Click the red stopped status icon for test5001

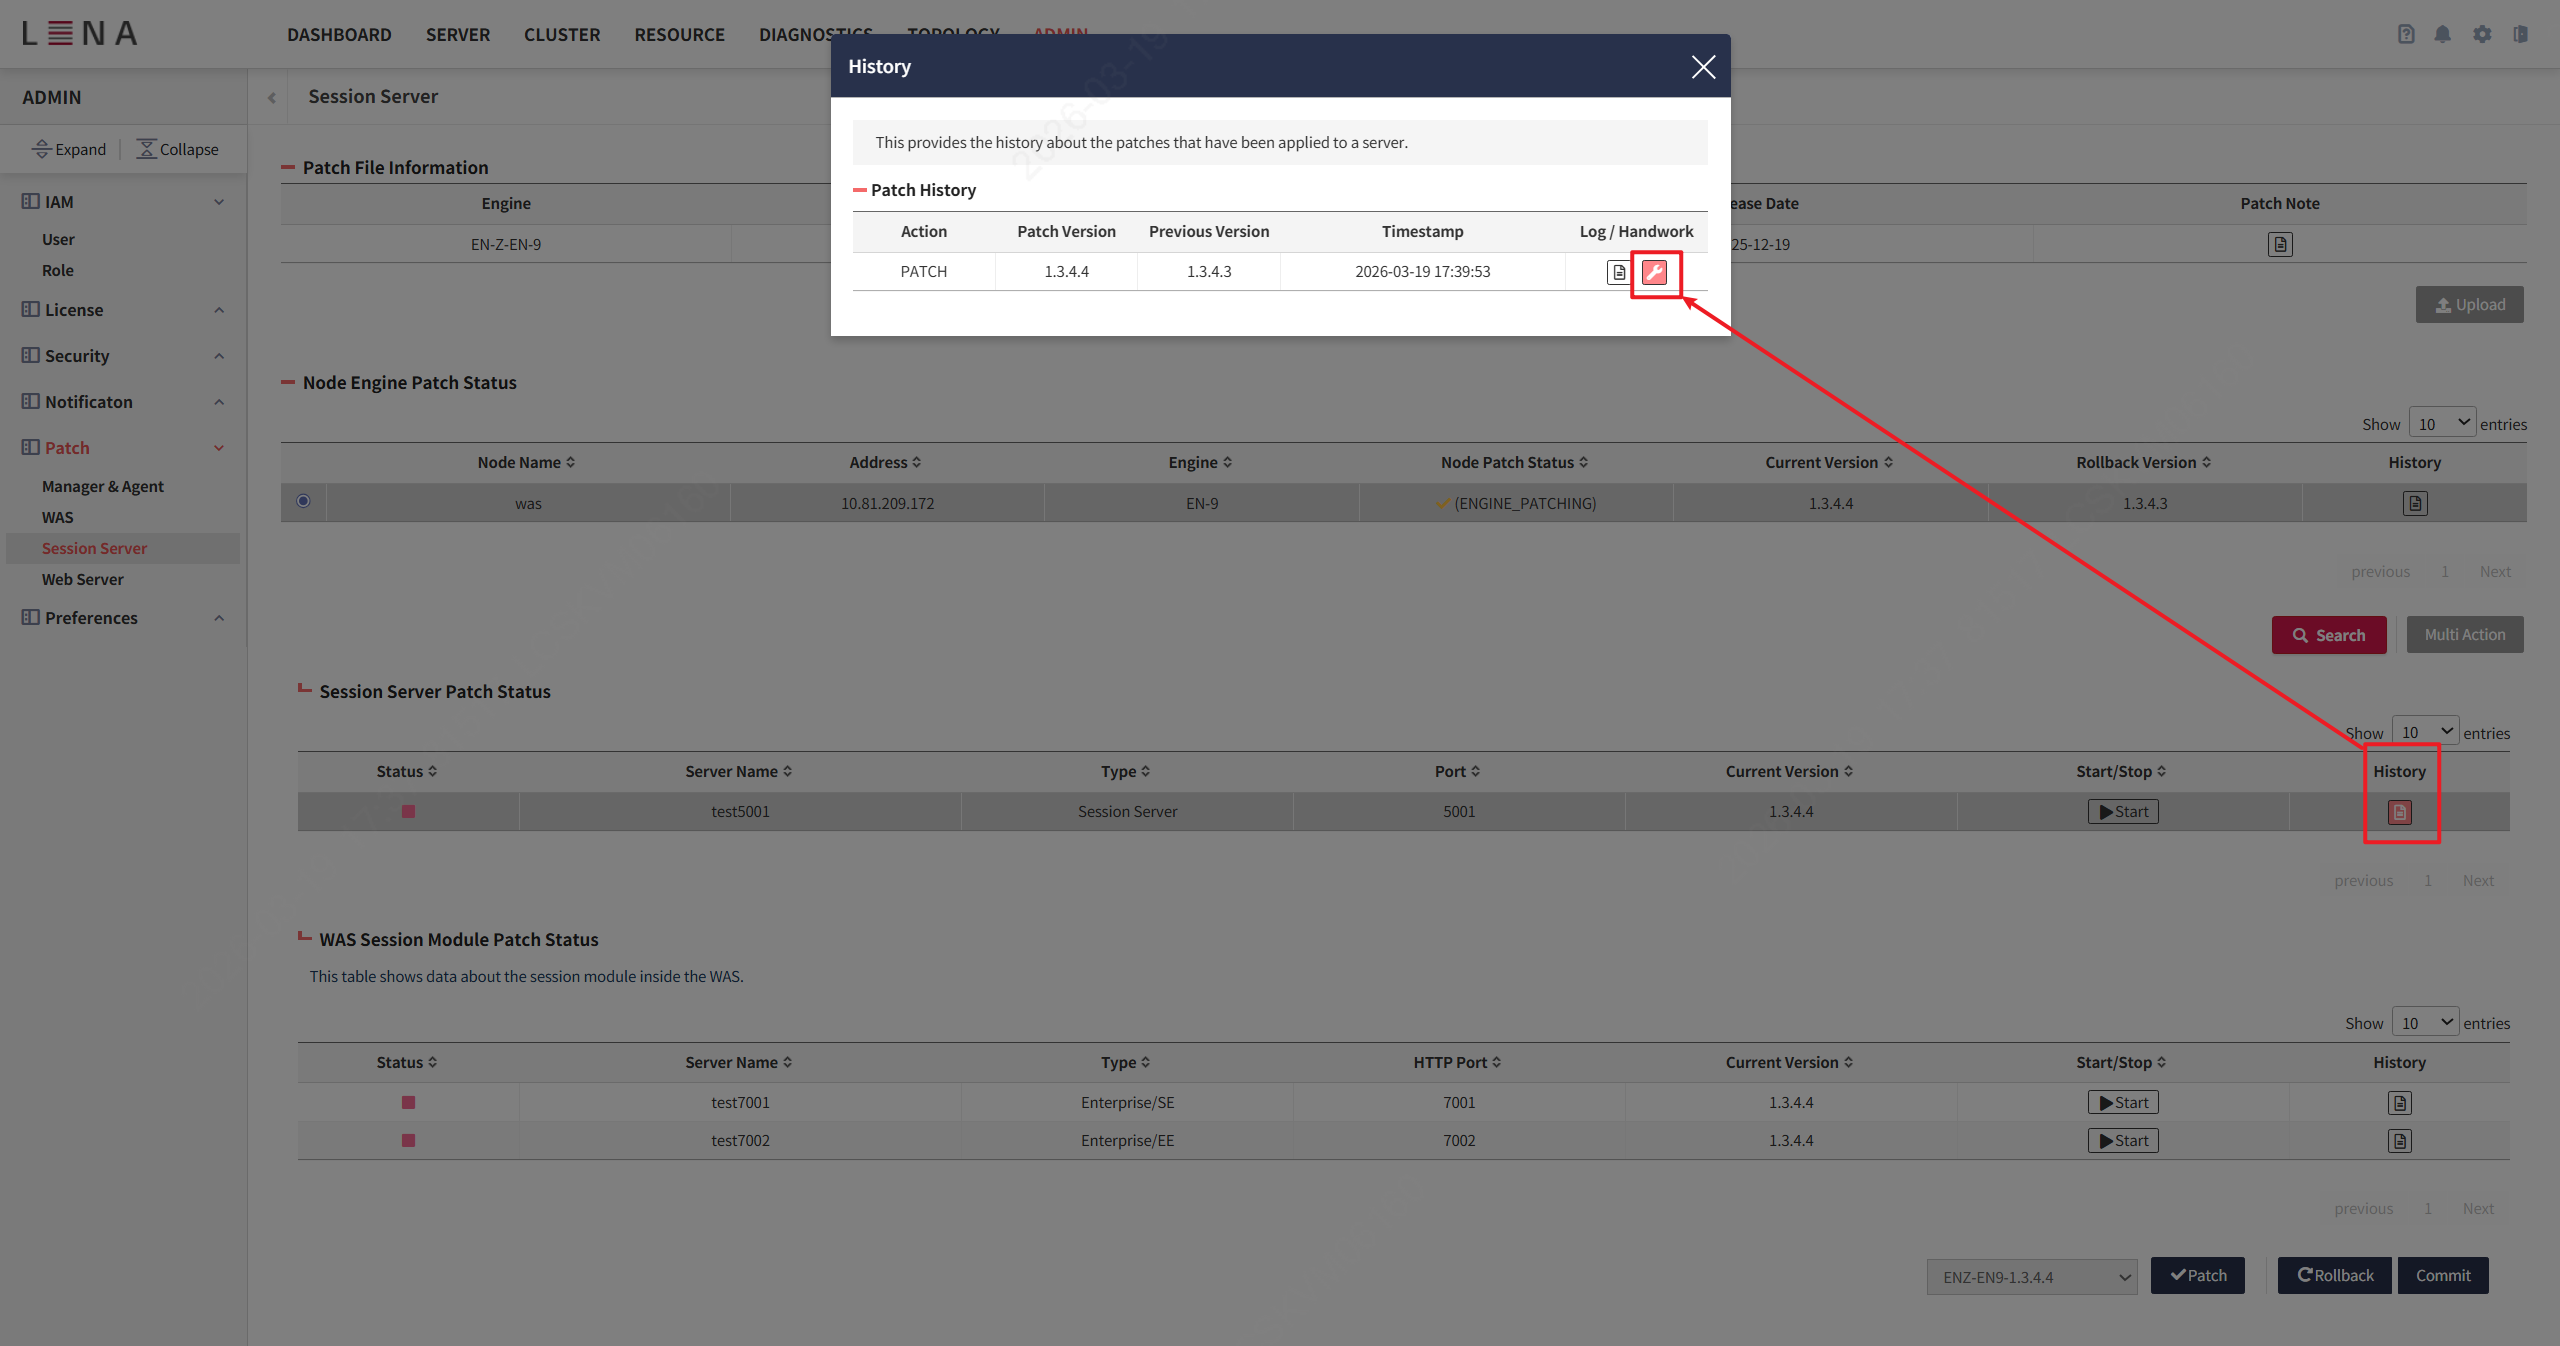[408, 812]
